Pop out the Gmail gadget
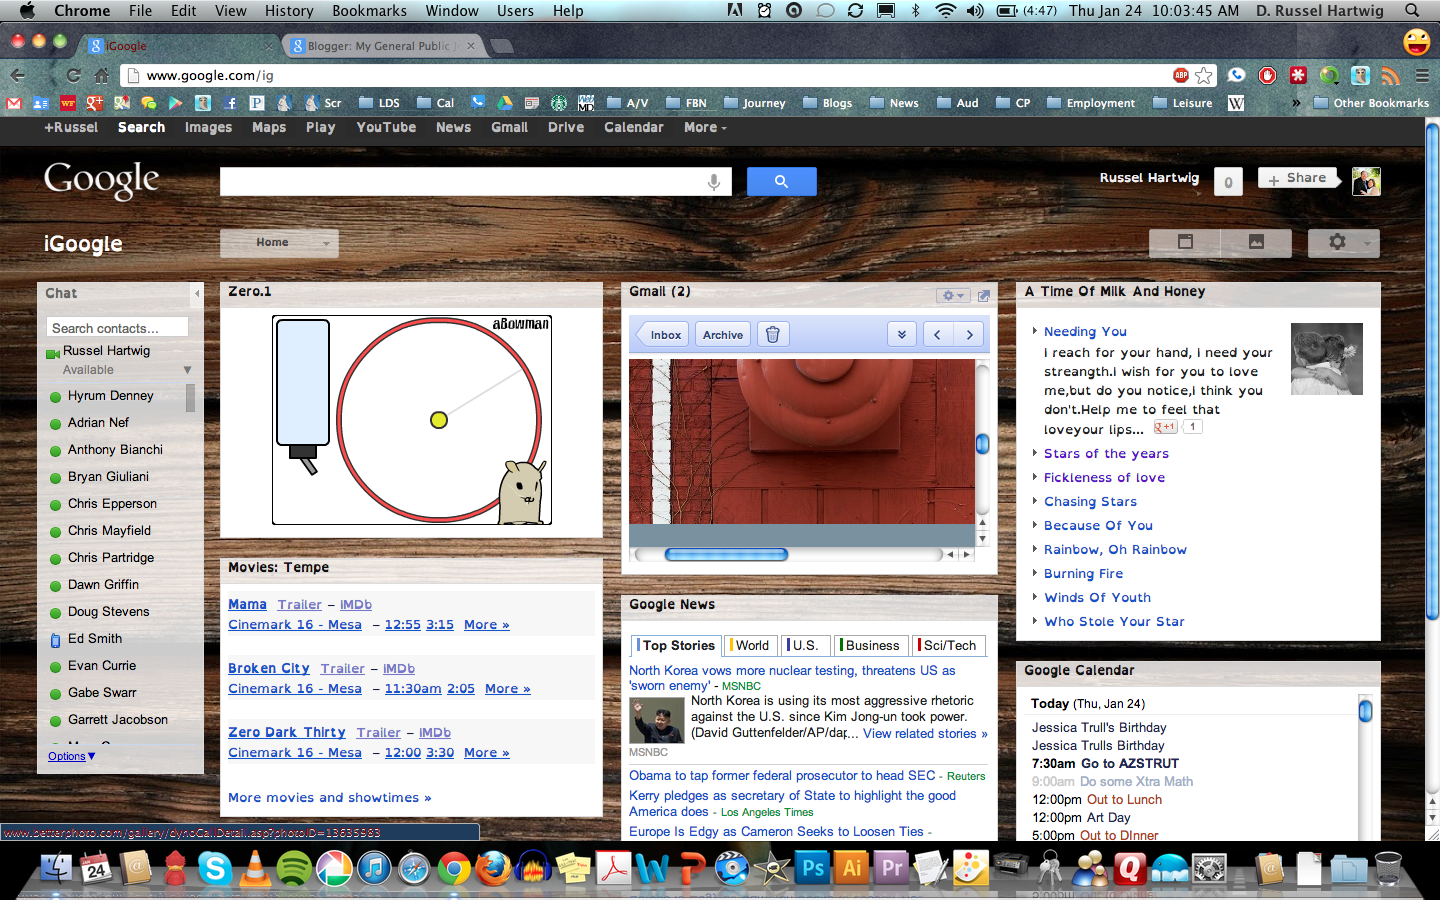This screenshot has width=1440, height=900. 984,296
